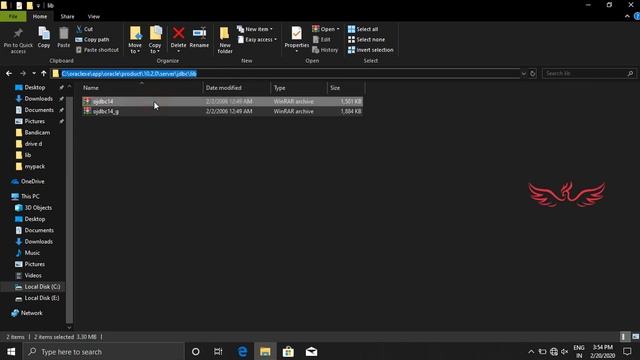Go up one folder level

(x=44, y=73)
